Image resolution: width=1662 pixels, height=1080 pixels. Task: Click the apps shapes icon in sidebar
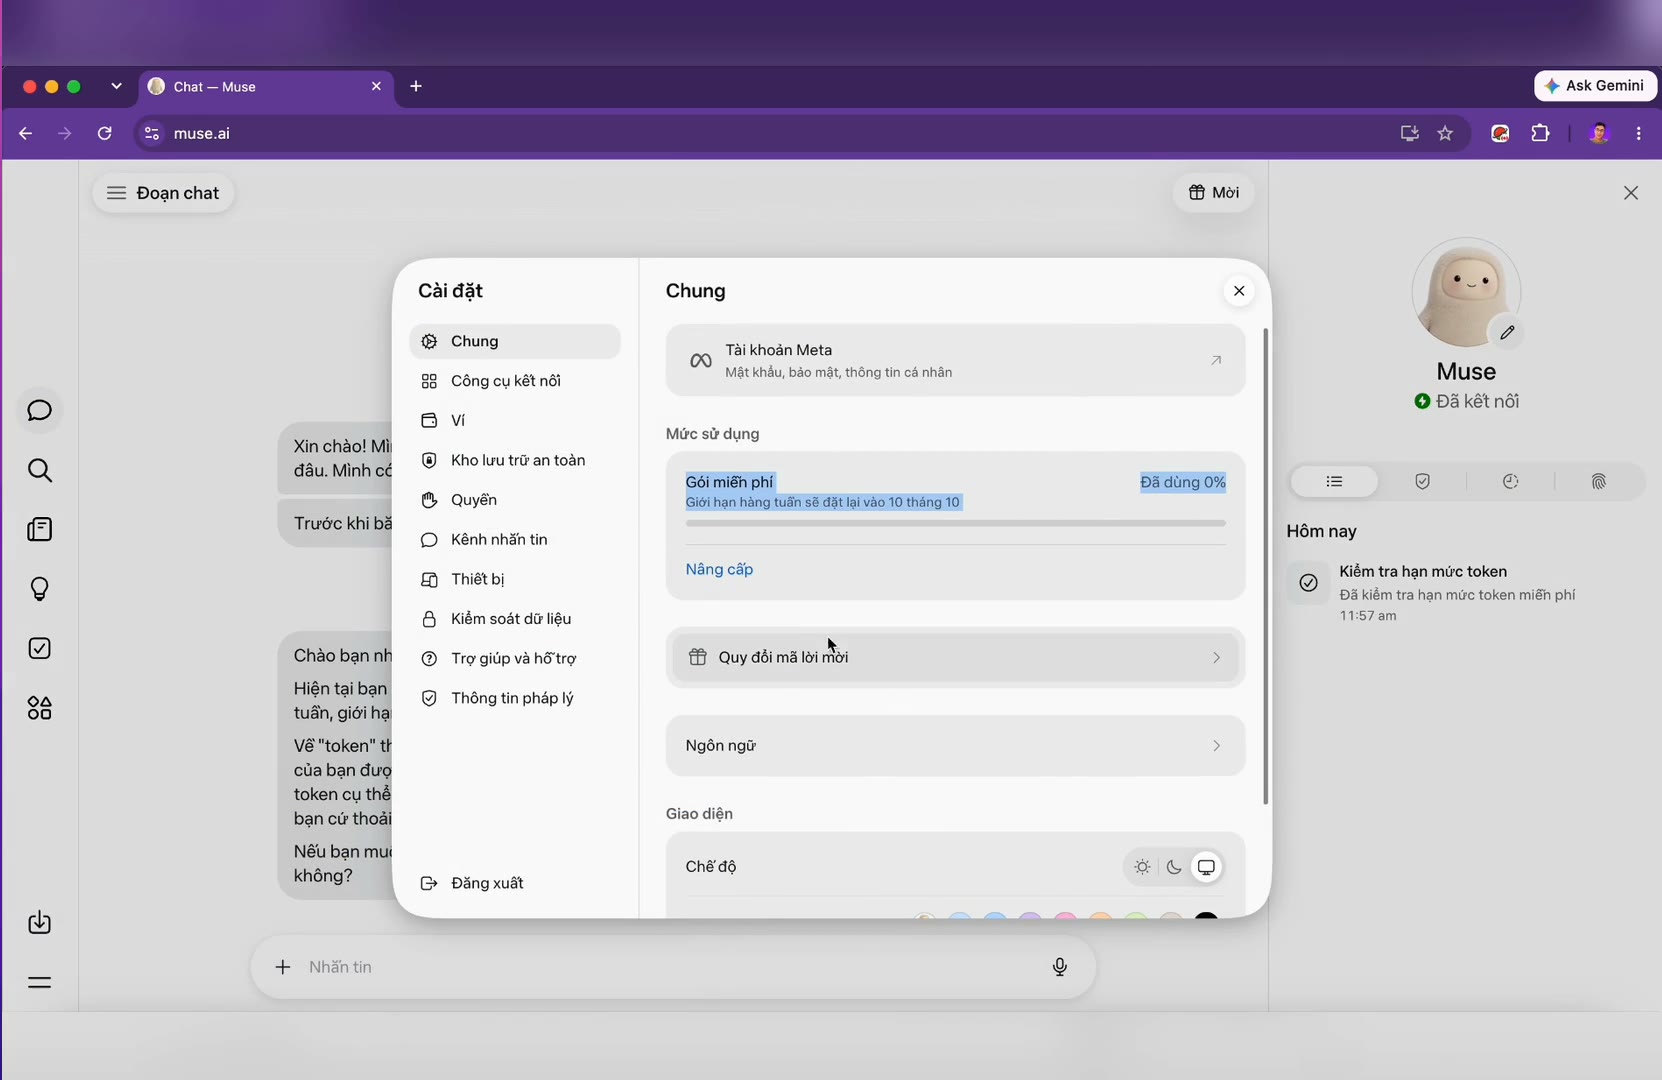(40, 708)
